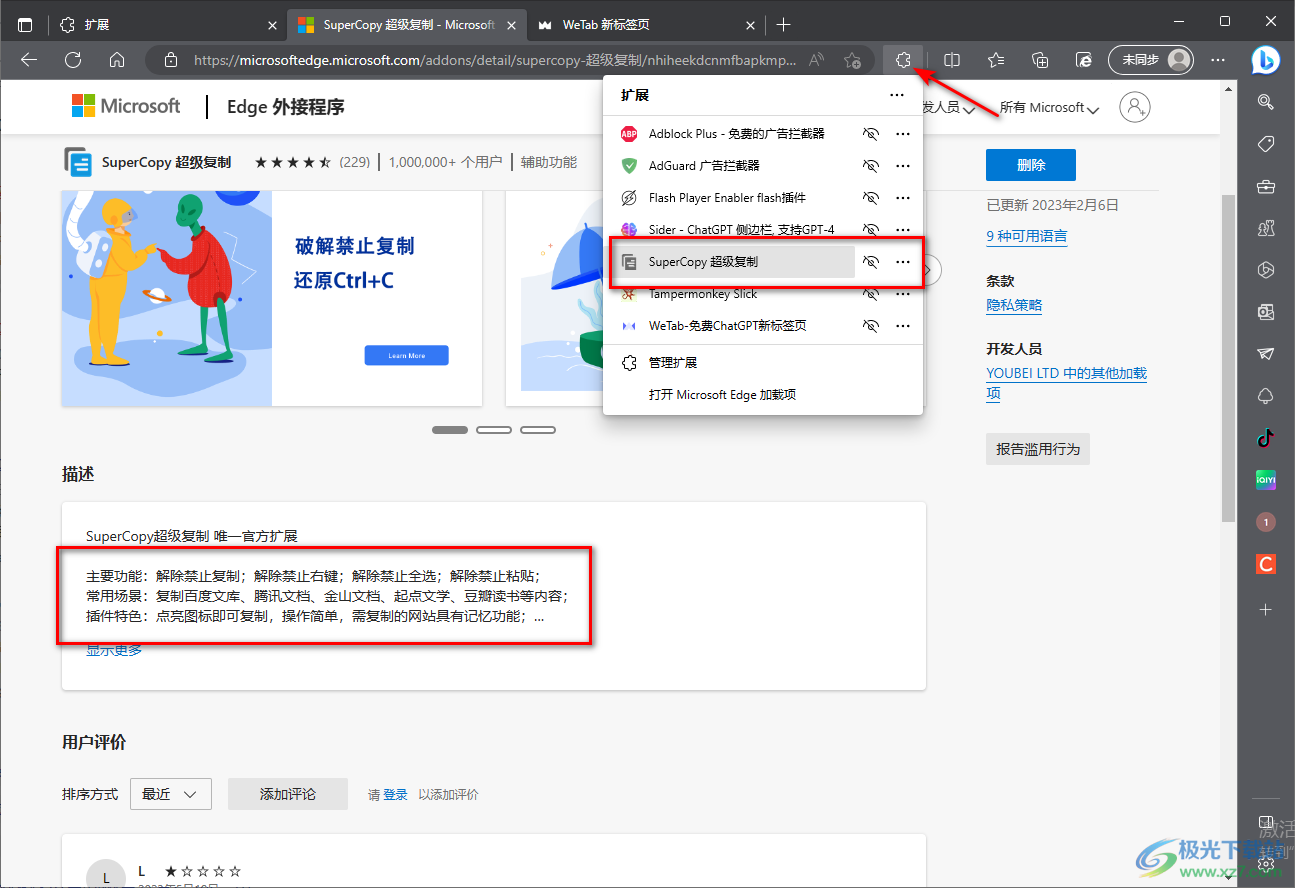1295x888 pixels.
Task: Open the sidebar games chess icon
Action: click(1266, 228)
